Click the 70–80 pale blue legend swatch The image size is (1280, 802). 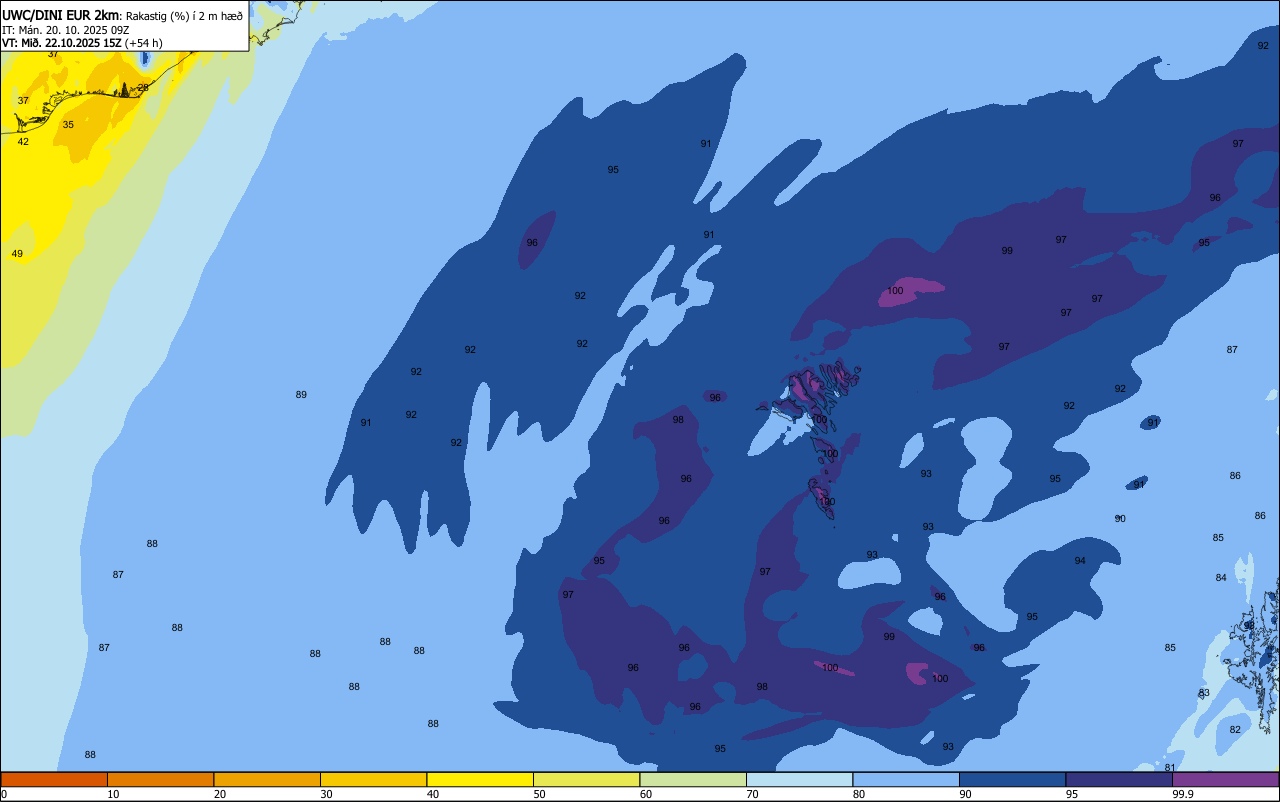point(799,779)
